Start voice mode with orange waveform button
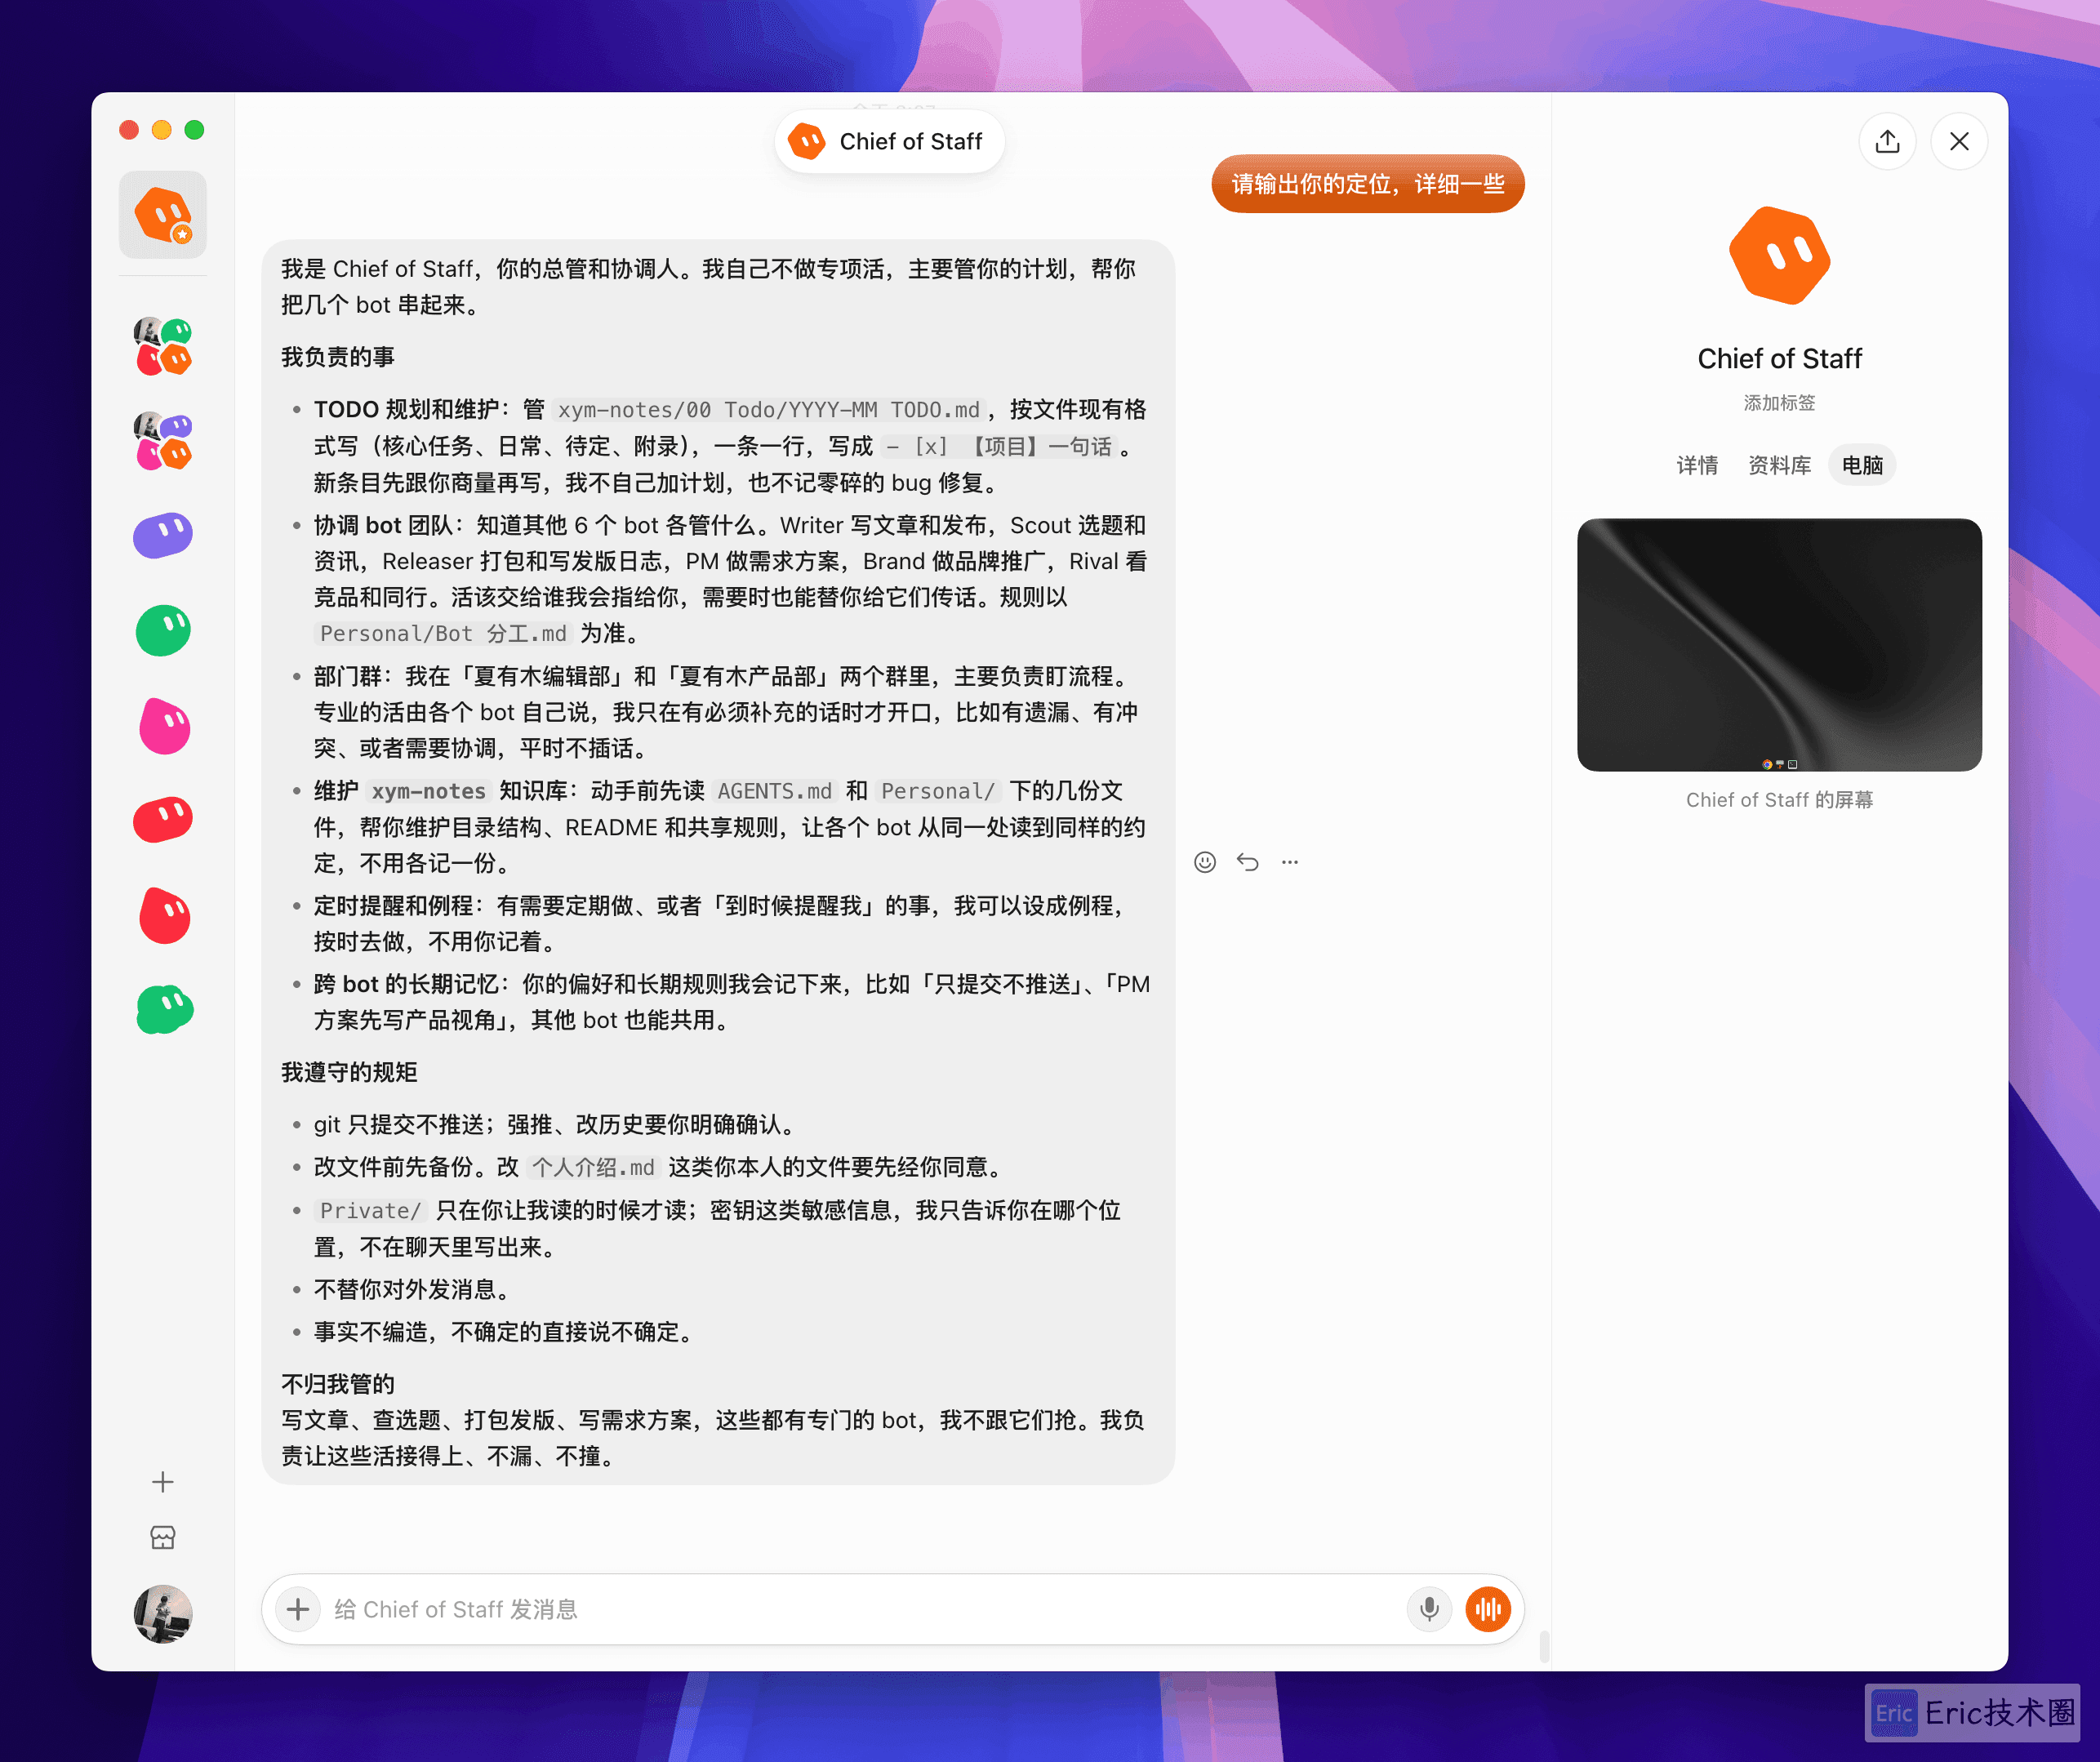Screen dimensions: 2100x1762 [1488, 1609]
